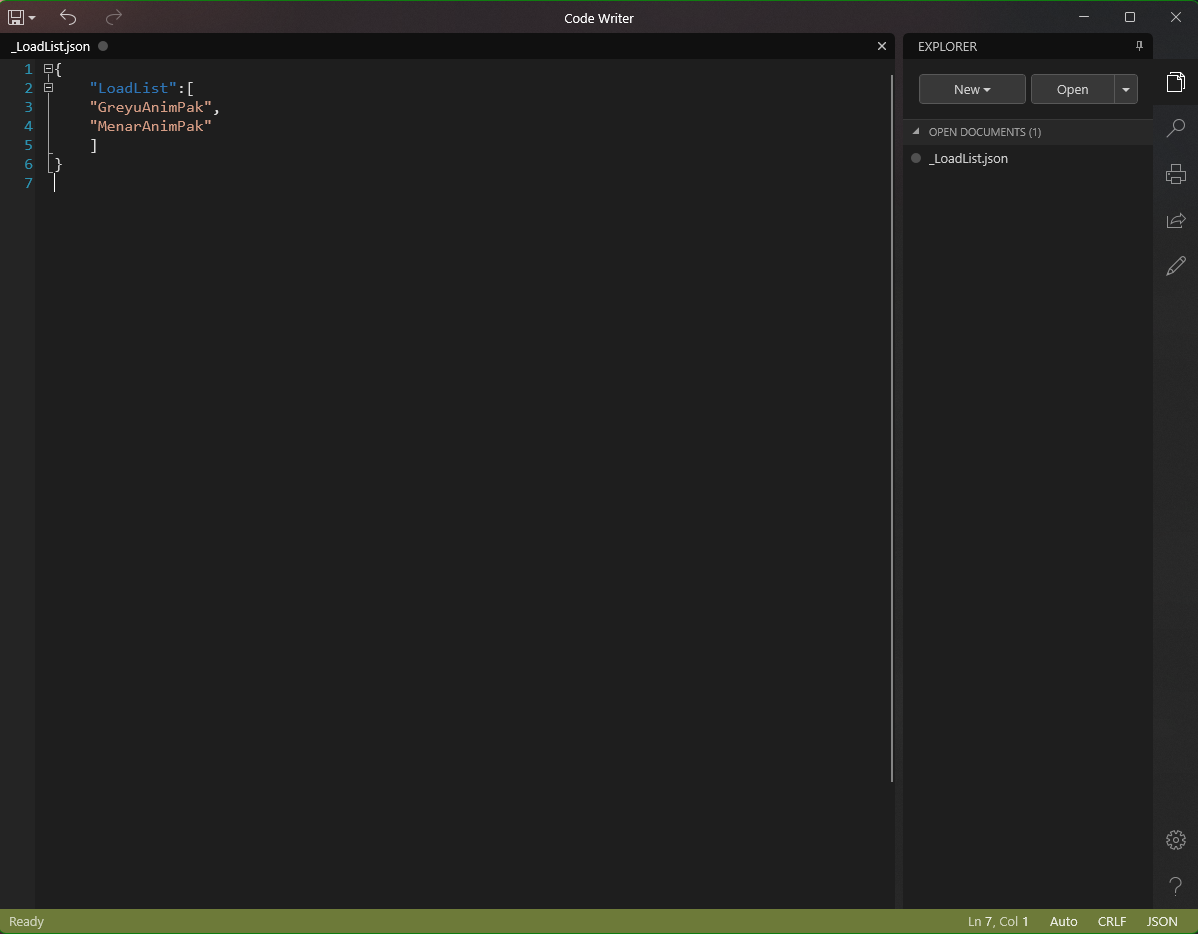
Task: Click the "MenarAnimPak" string on line 4
Action: point(151,126)
